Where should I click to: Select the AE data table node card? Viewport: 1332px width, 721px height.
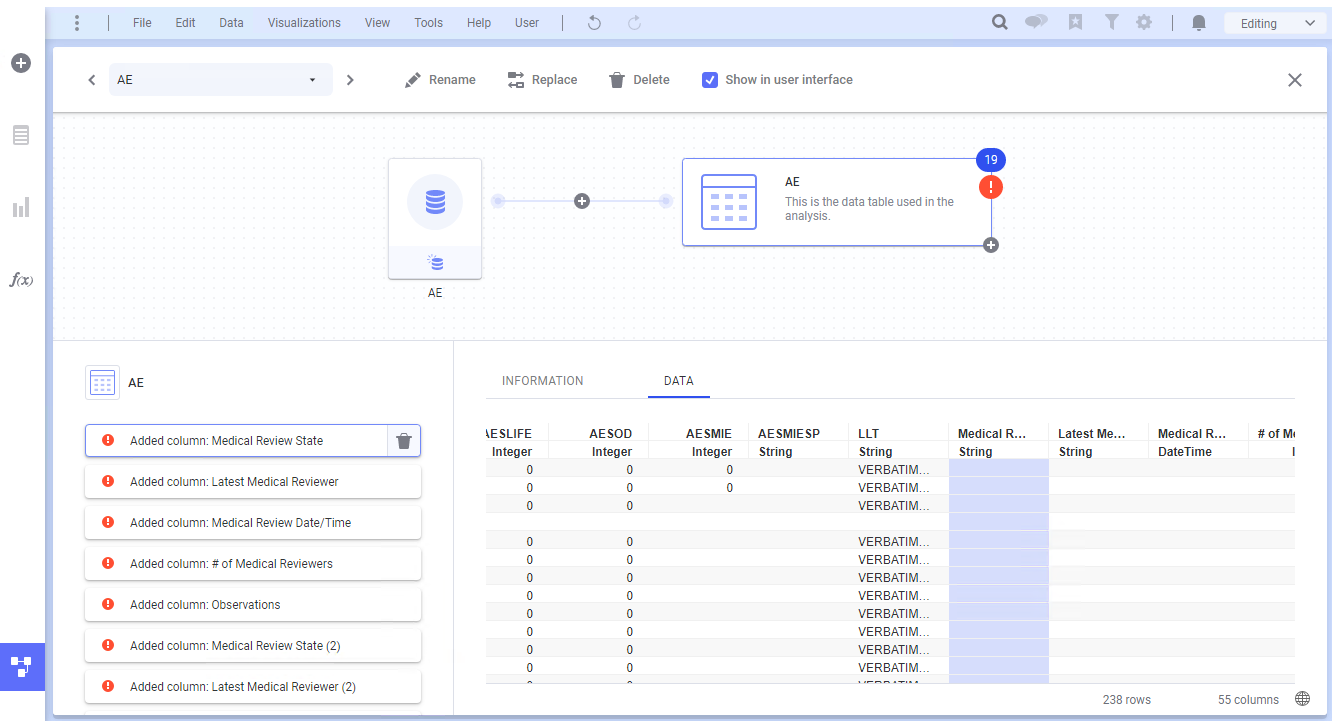(837, 202)
